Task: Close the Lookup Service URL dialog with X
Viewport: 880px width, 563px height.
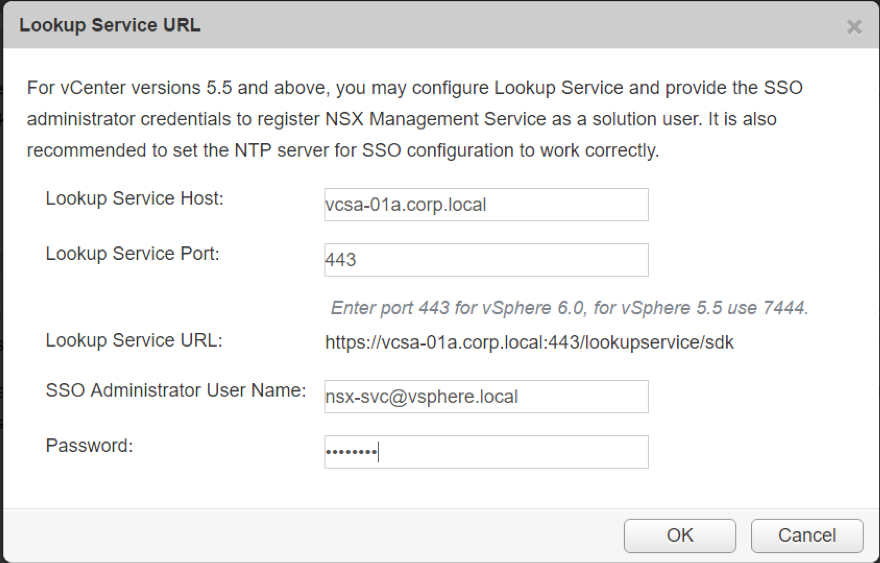Action: (854, 27)
